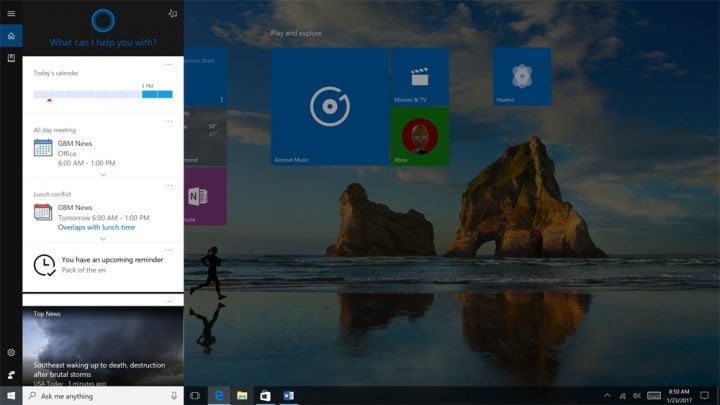Open Cortana Notebook icon in sidebar

(x=11, y=58)
